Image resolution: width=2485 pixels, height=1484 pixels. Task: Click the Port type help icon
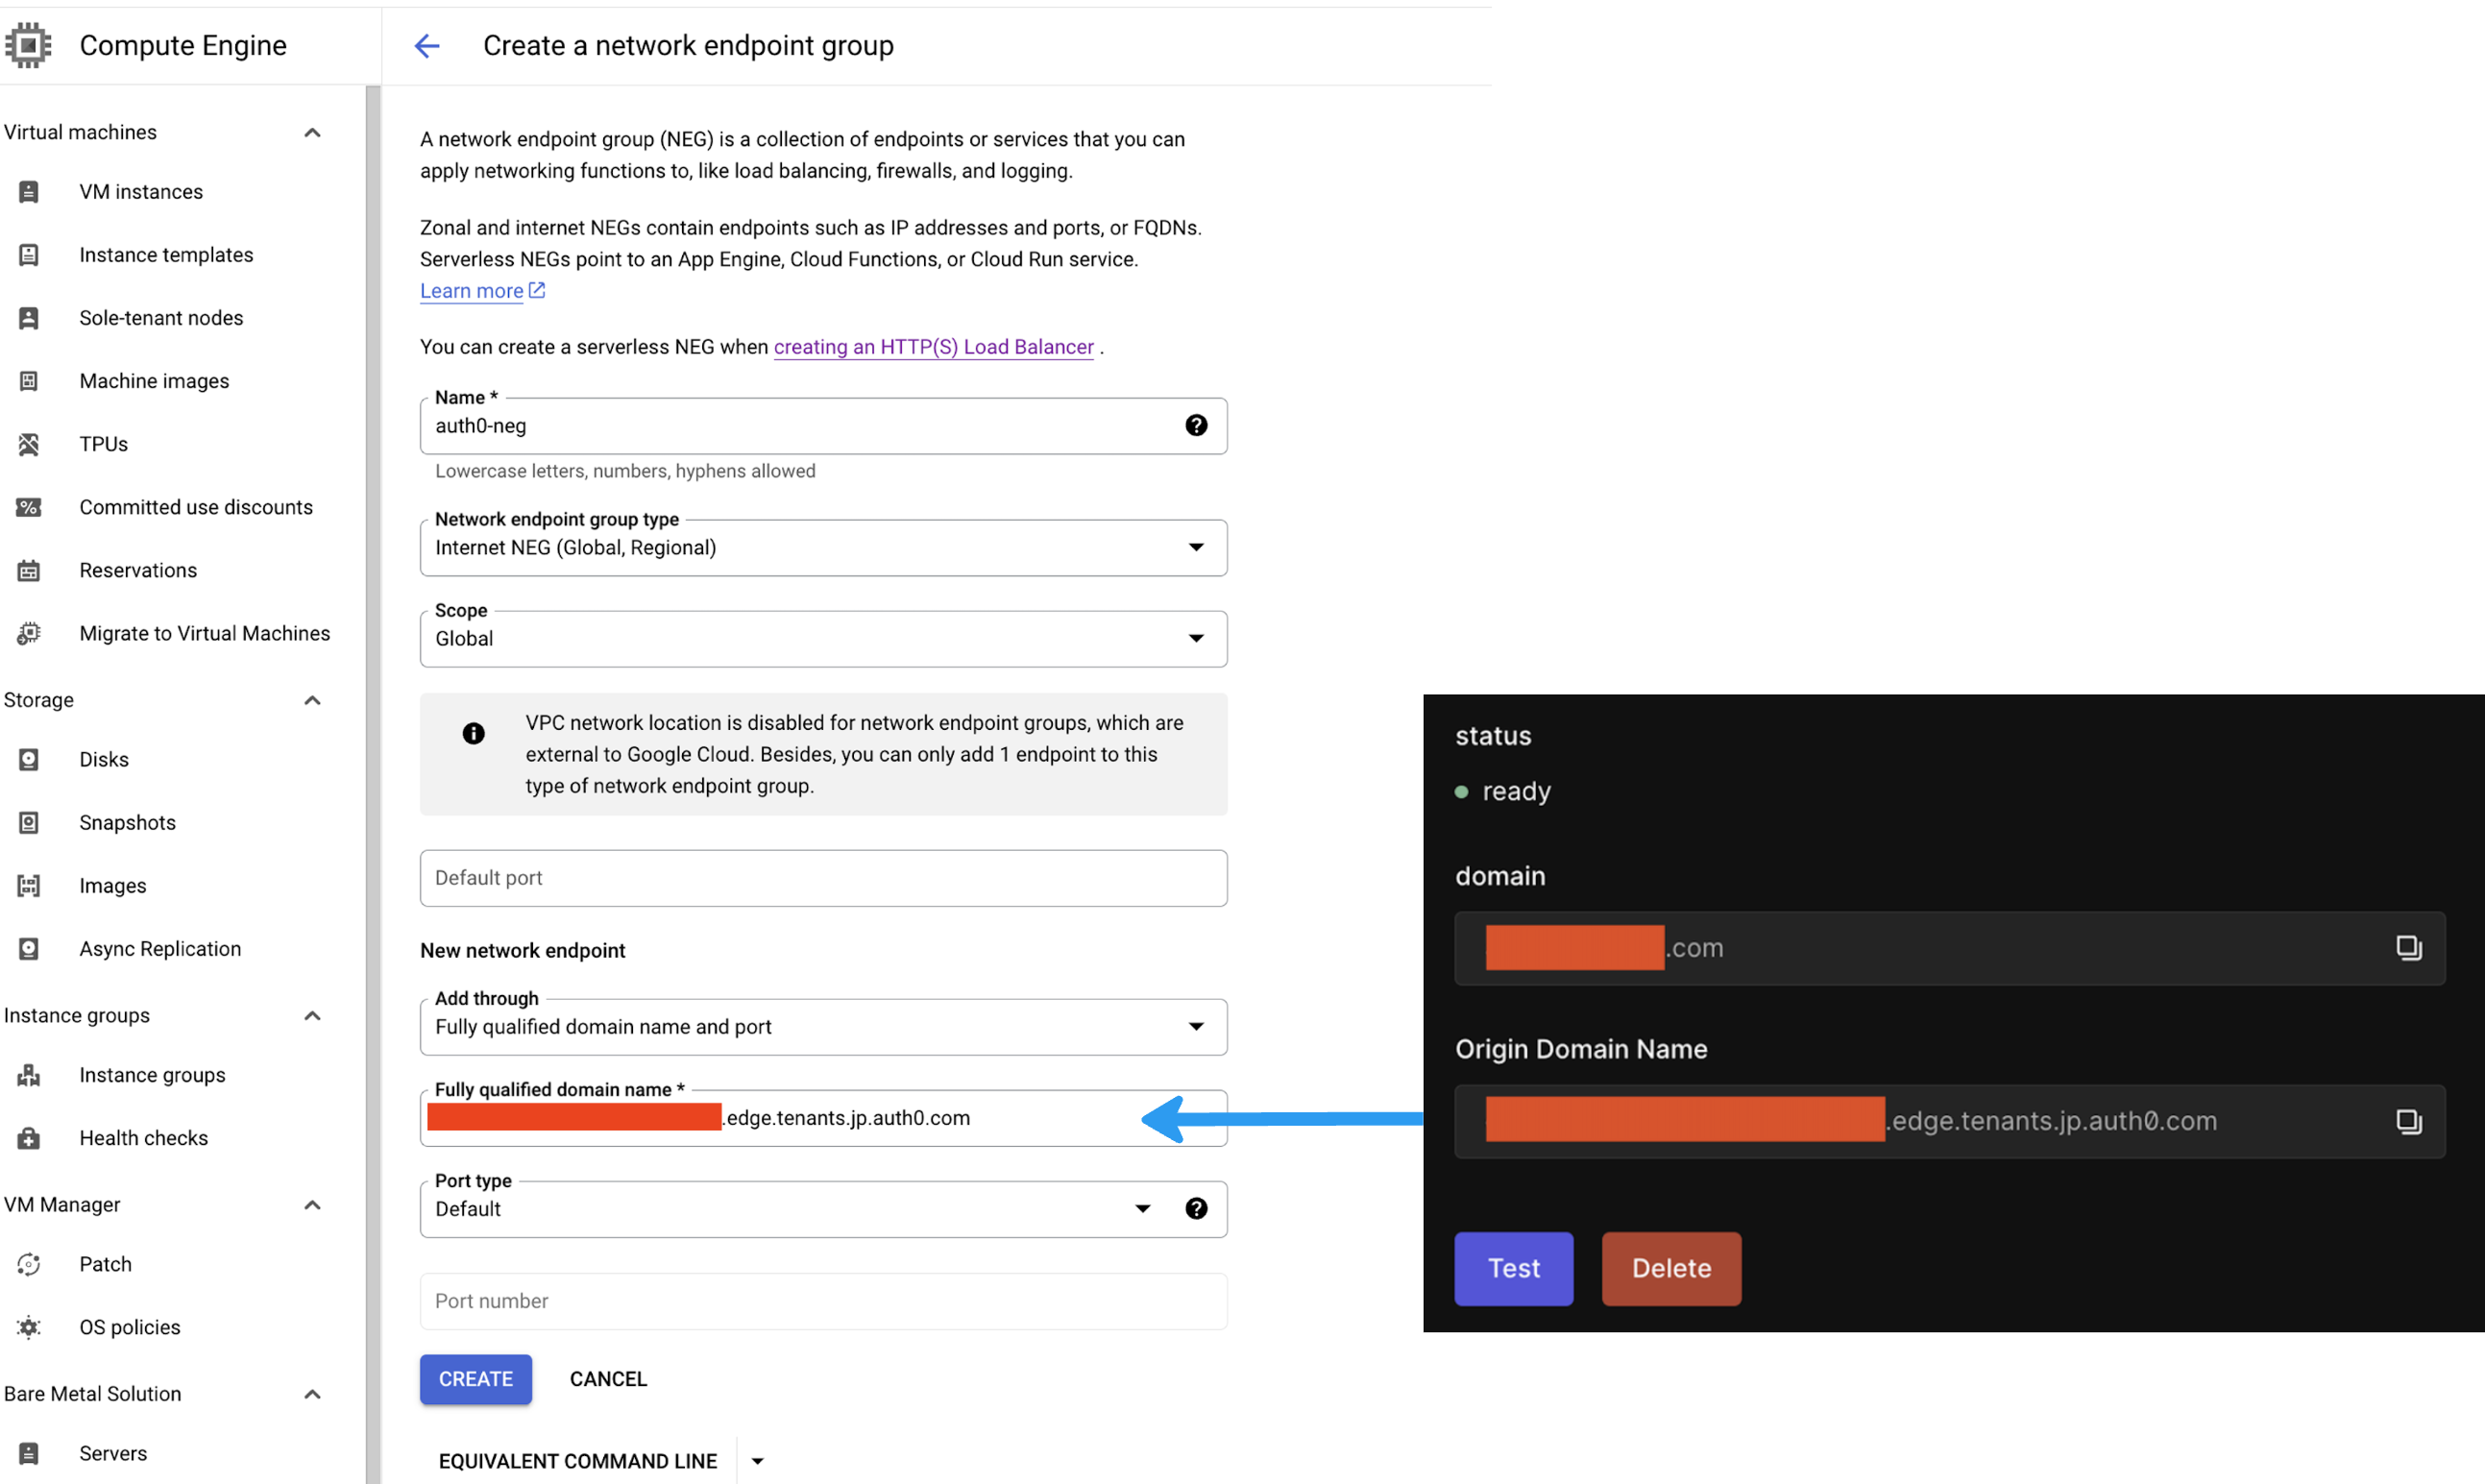pos(1196,1209)
